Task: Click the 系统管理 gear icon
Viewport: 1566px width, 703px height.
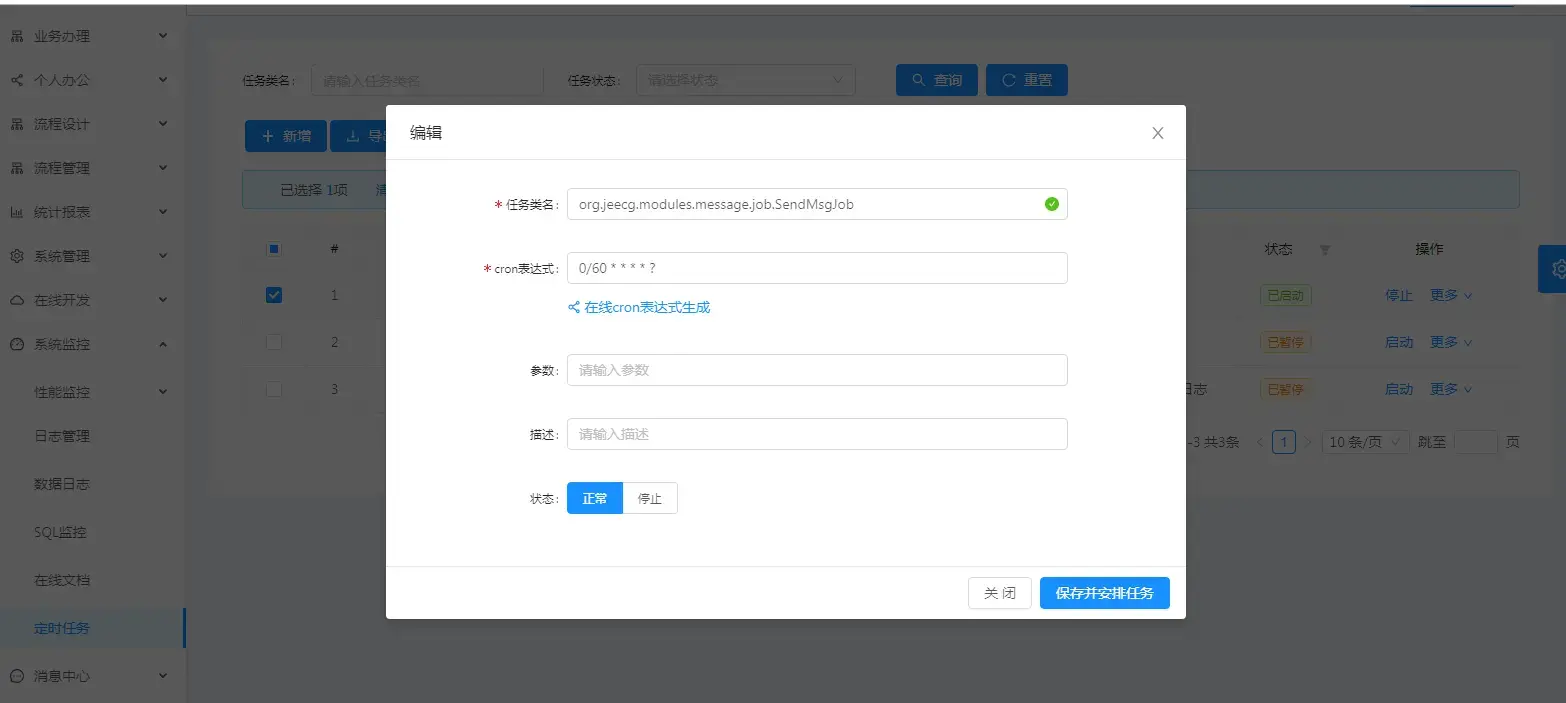Action: point(17,256)
